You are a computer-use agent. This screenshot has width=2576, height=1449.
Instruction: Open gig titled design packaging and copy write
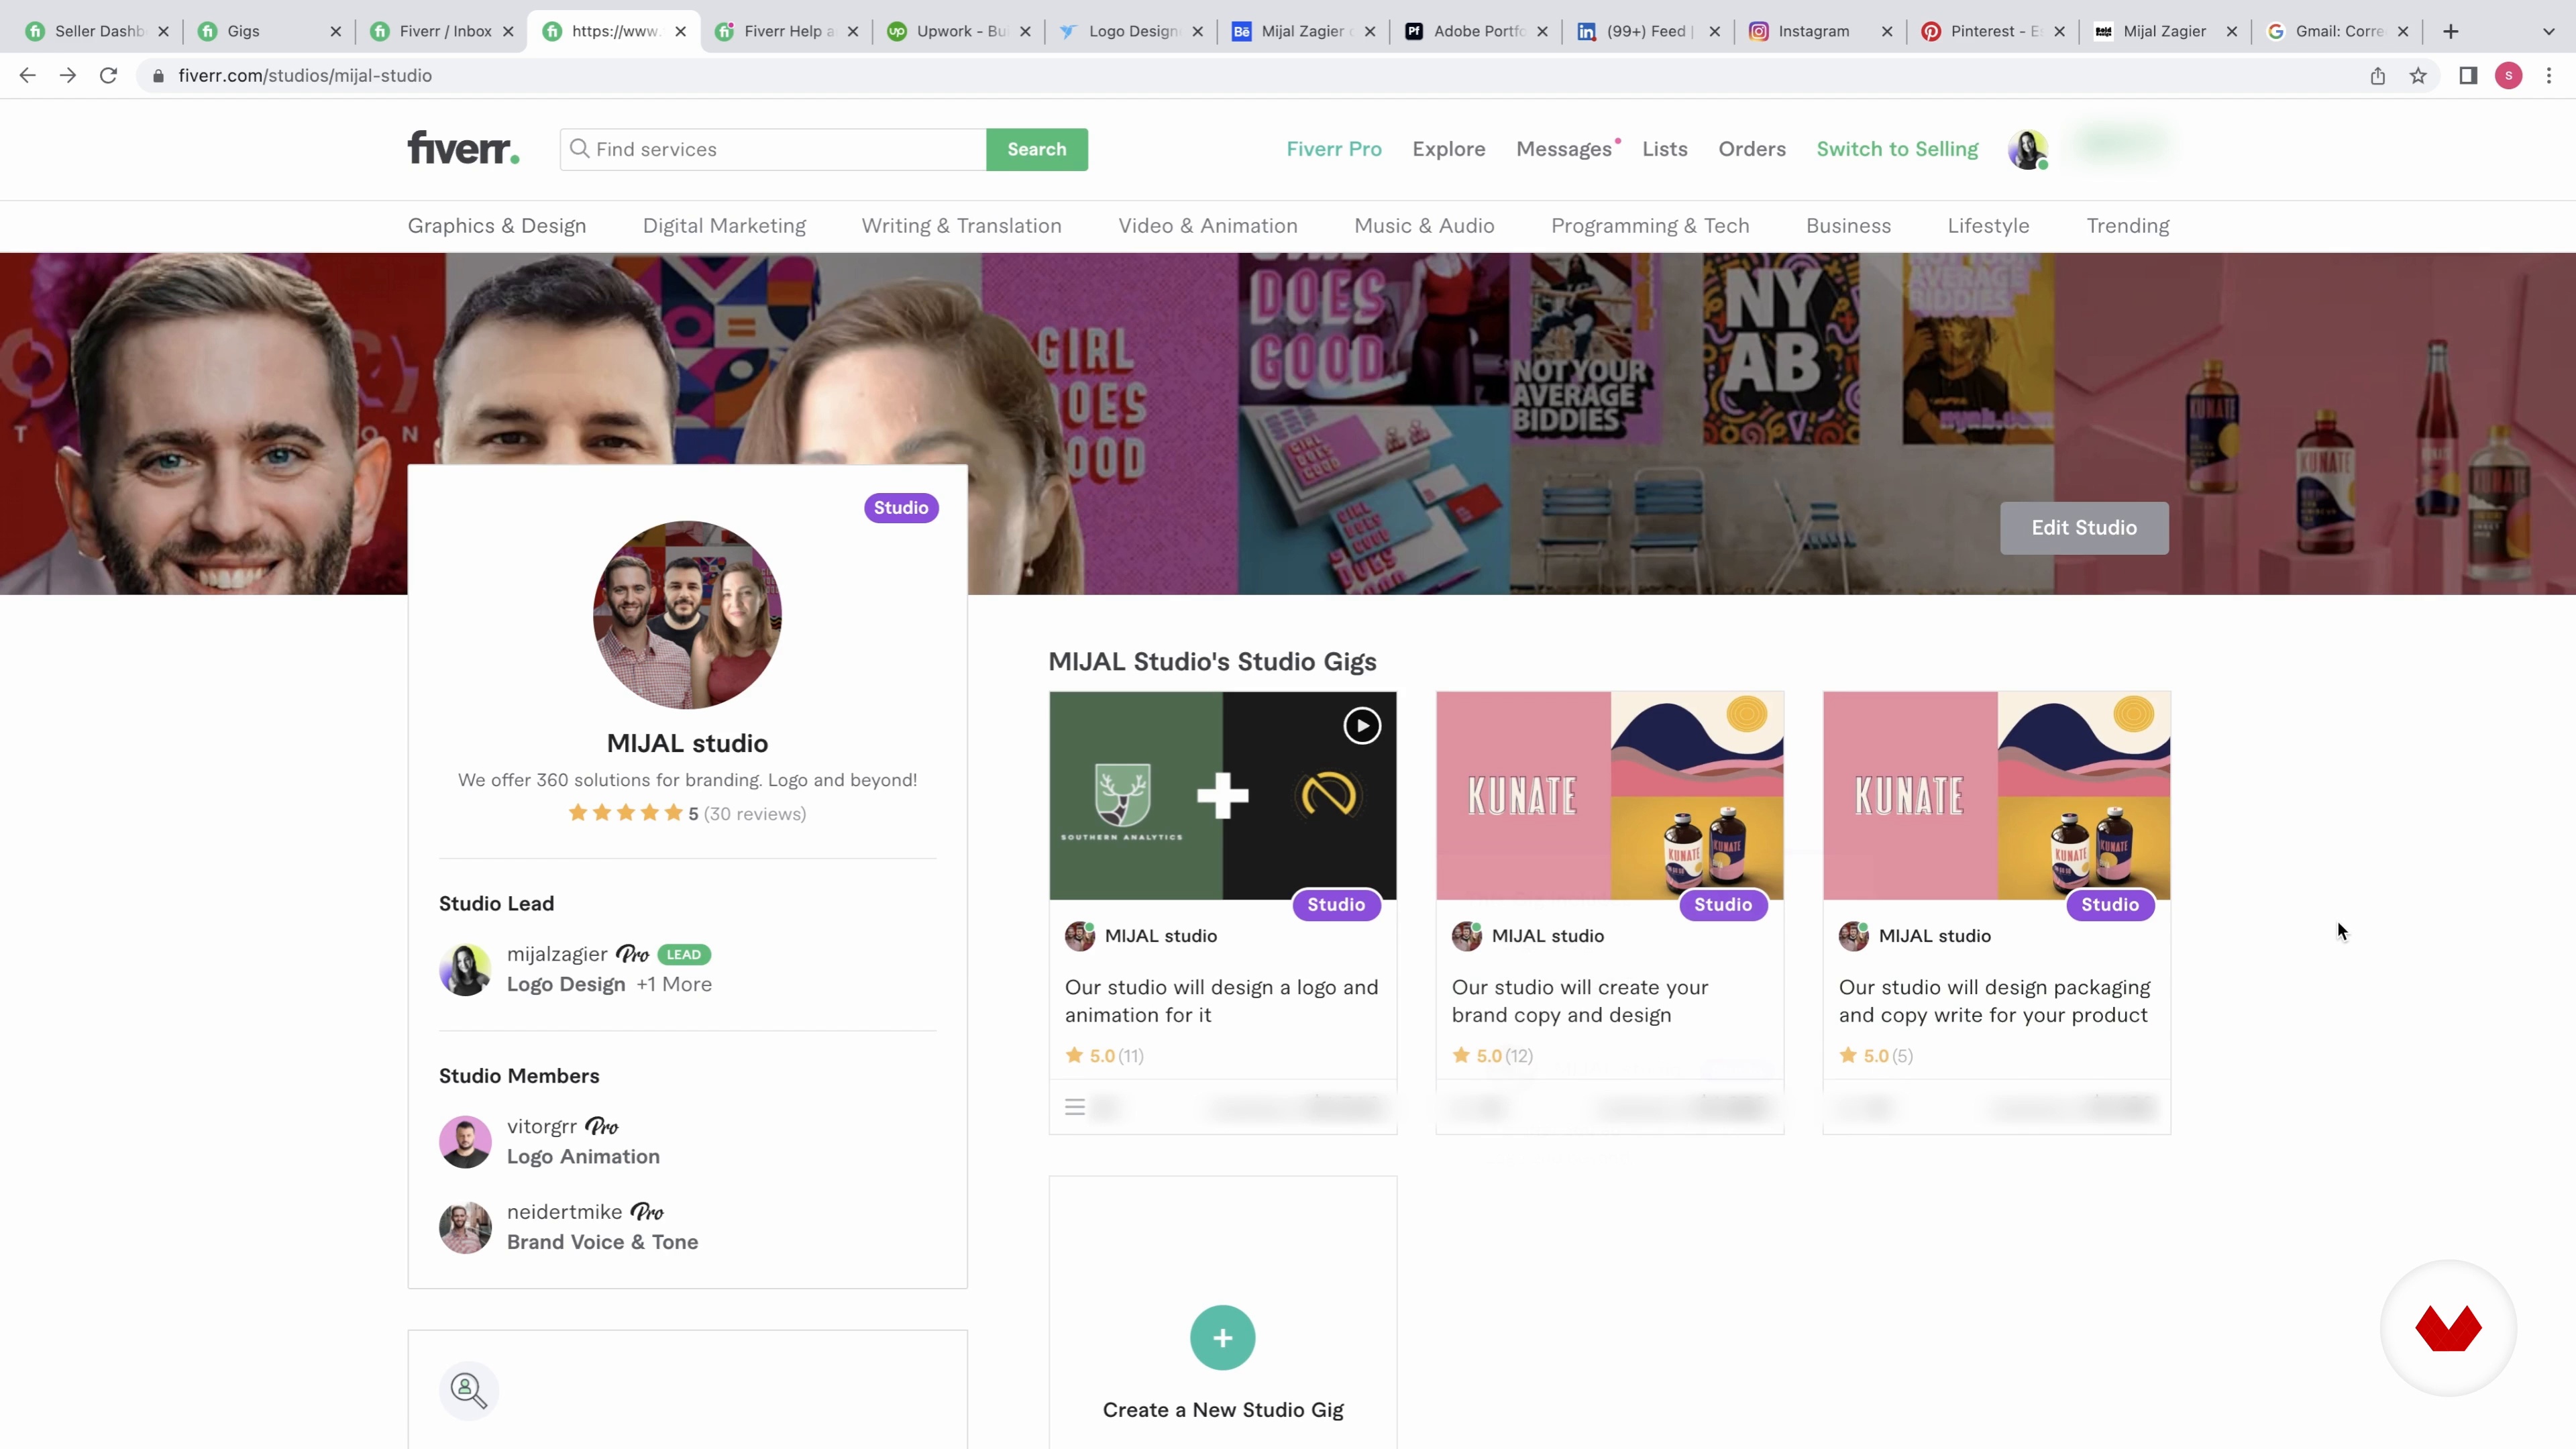(x=1994, y=1001)
